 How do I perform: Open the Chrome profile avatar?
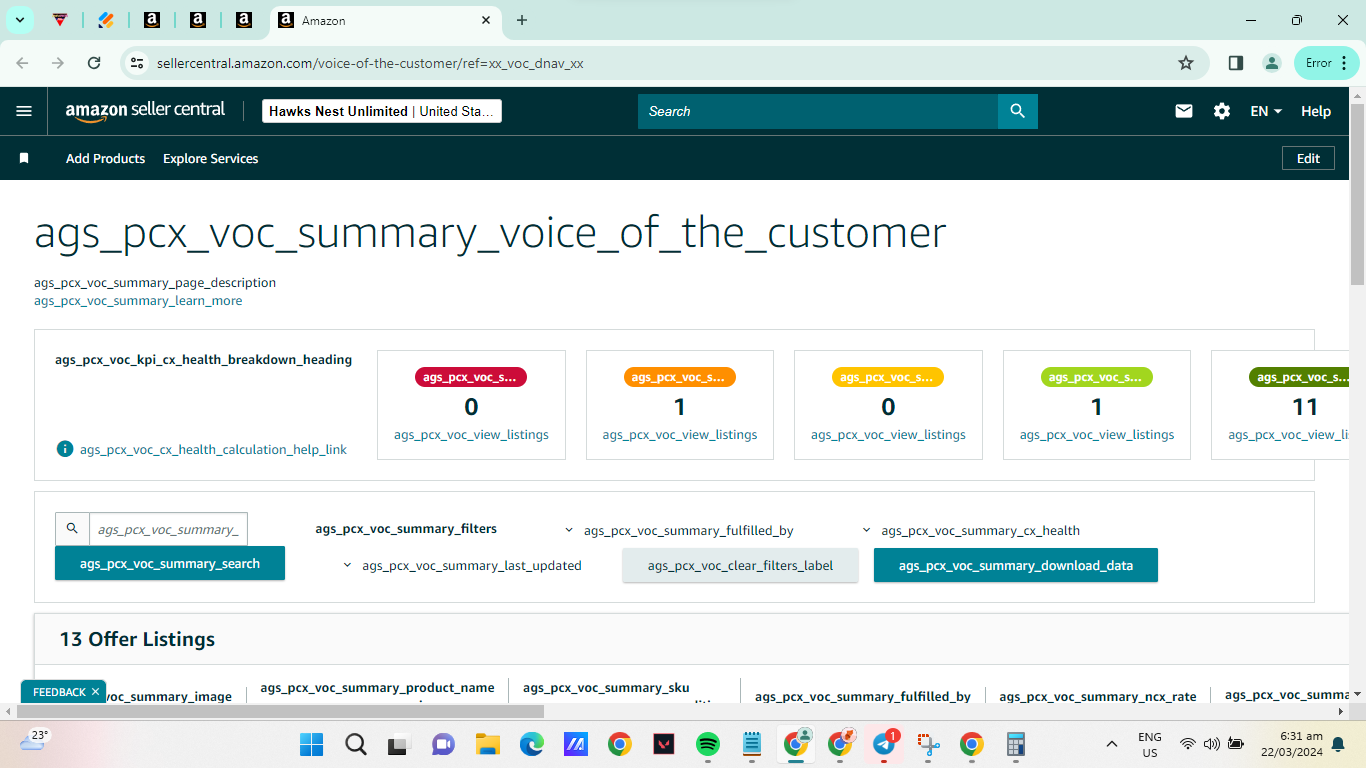1272,63
